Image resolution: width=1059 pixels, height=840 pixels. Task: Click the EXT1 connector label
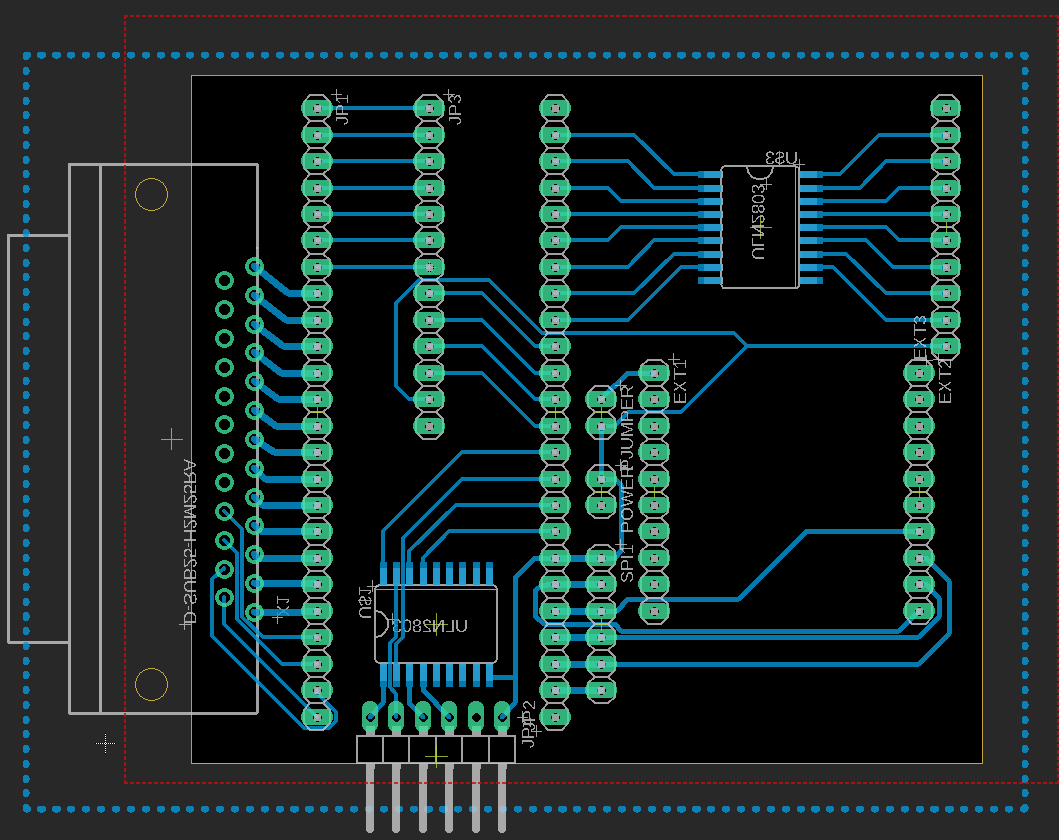[x=680, y=382]
